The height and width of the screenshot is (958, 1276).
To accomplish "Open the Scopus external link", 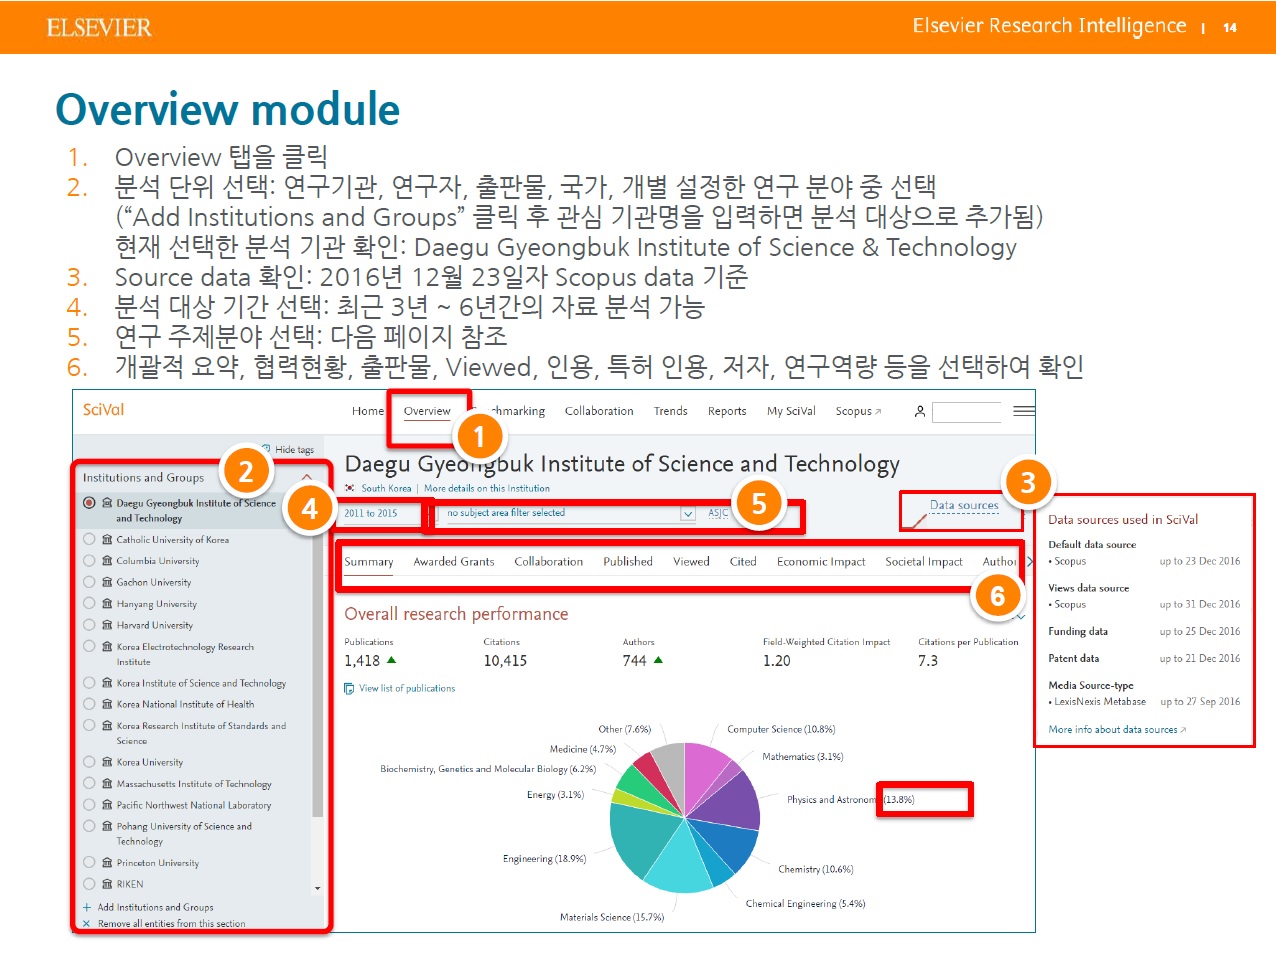I will point(858,411).
